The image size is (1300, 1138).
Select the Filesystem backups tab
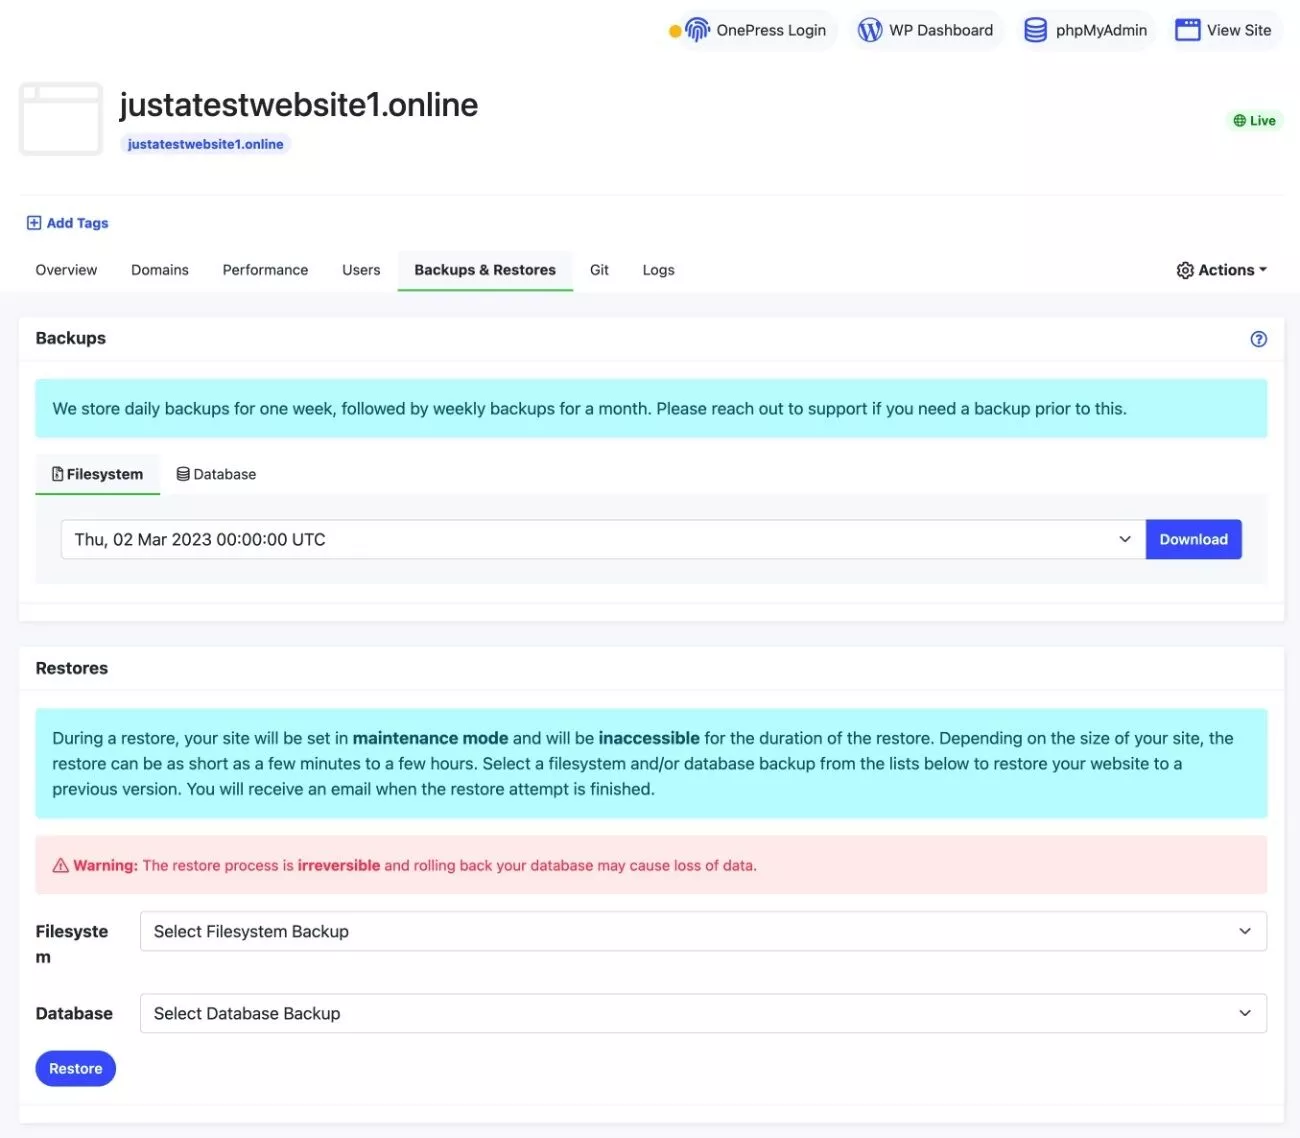click(x=97, y=474)
